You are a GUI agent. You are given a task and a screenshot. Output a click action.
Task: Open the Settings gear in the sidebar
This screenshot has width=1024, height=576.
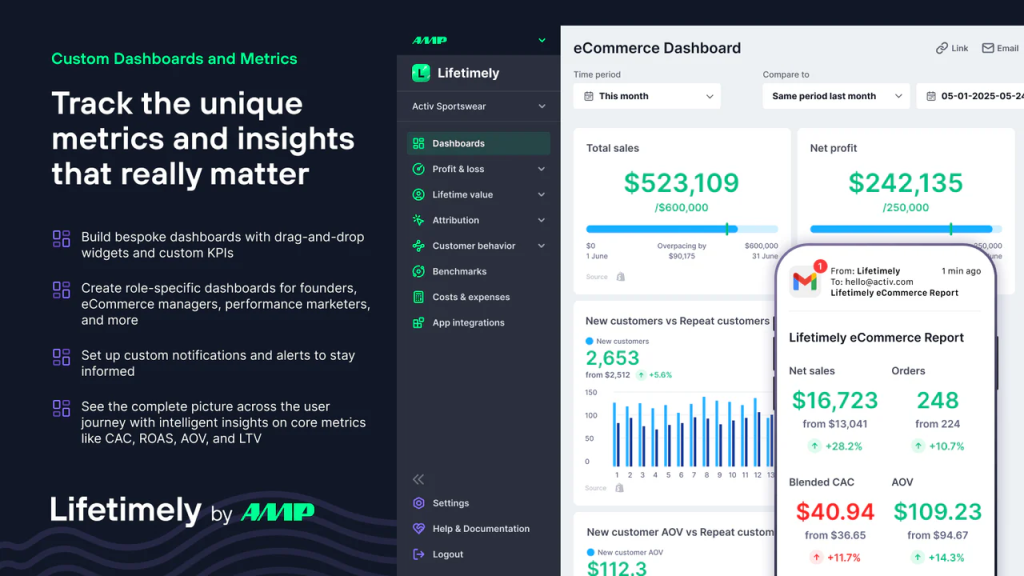tap(420, 503)
